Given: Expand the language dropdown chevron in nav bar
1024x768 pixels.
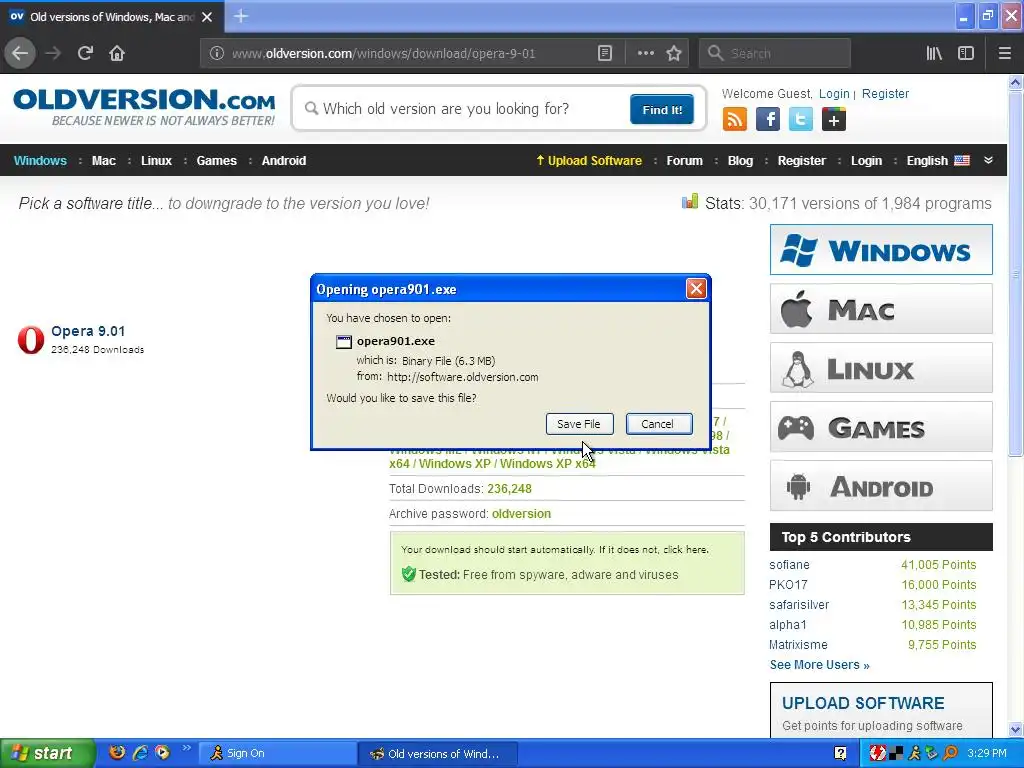Looking at the screenshot, I should [988, 160].
